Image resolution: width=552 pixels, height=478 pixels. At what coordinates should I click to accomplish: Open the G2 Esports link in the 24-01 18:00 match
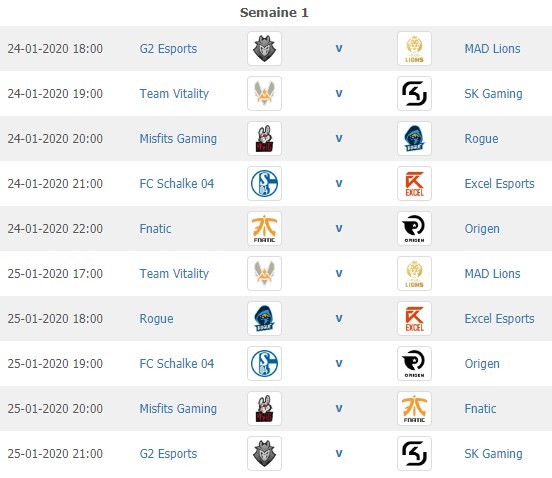tap(168, 49)
